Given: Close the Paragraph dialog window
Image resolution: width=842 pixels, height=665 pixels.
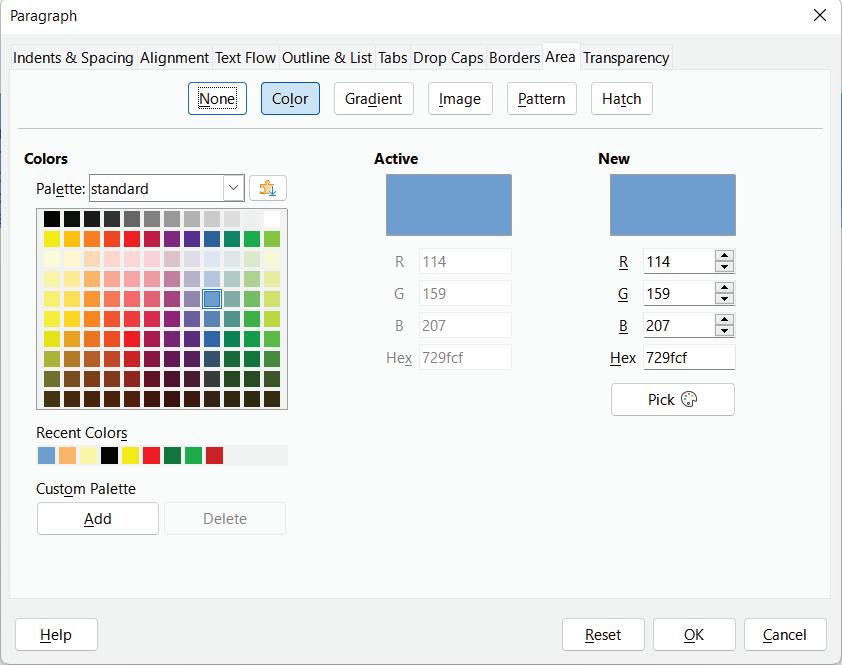Looking at the screenshot, I should 820,16.
